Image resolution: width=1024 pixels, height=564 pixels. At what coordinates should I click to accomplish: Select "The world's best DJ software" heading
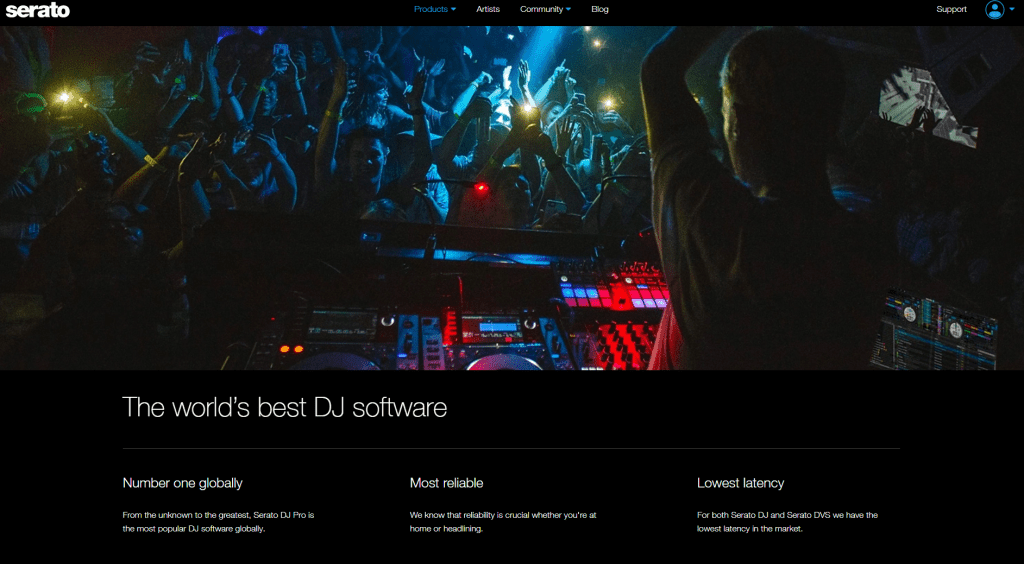coord(285,407)
